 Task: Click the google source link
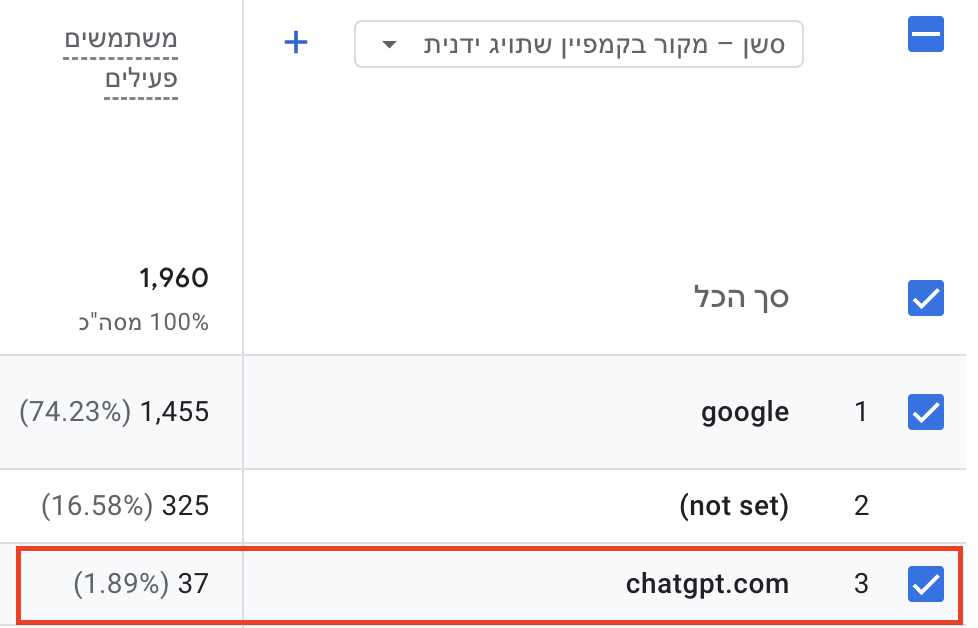tap(744, 412)
